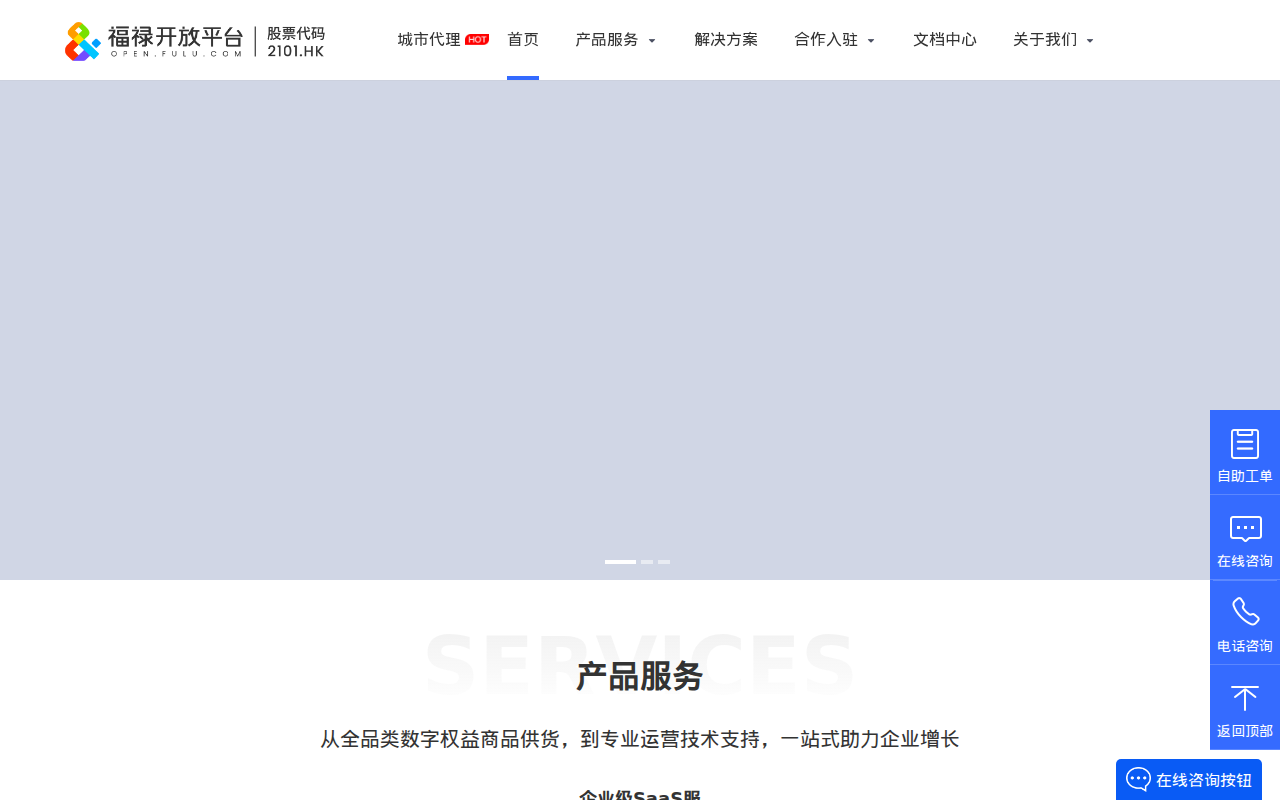1280x800 pixels.
Task: Expand the 合作入驻 dropdown menu
Action: [834, 40]
